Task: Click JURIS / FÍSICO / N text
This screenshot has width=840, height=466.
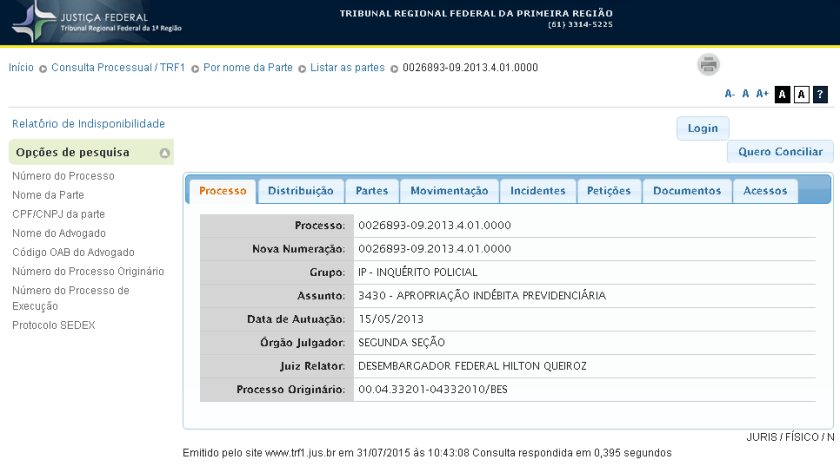Action: (x=790, y=438)
